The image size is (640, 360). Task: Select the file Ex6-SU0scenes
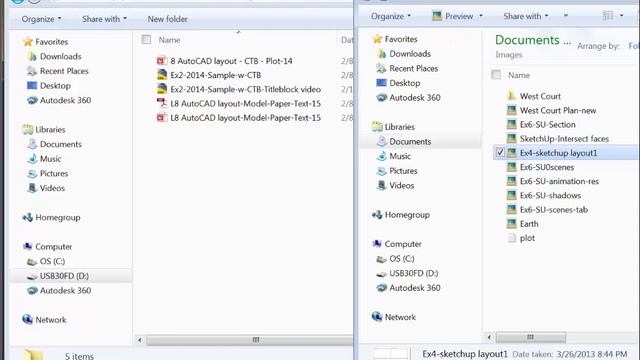tap(547, 167)
